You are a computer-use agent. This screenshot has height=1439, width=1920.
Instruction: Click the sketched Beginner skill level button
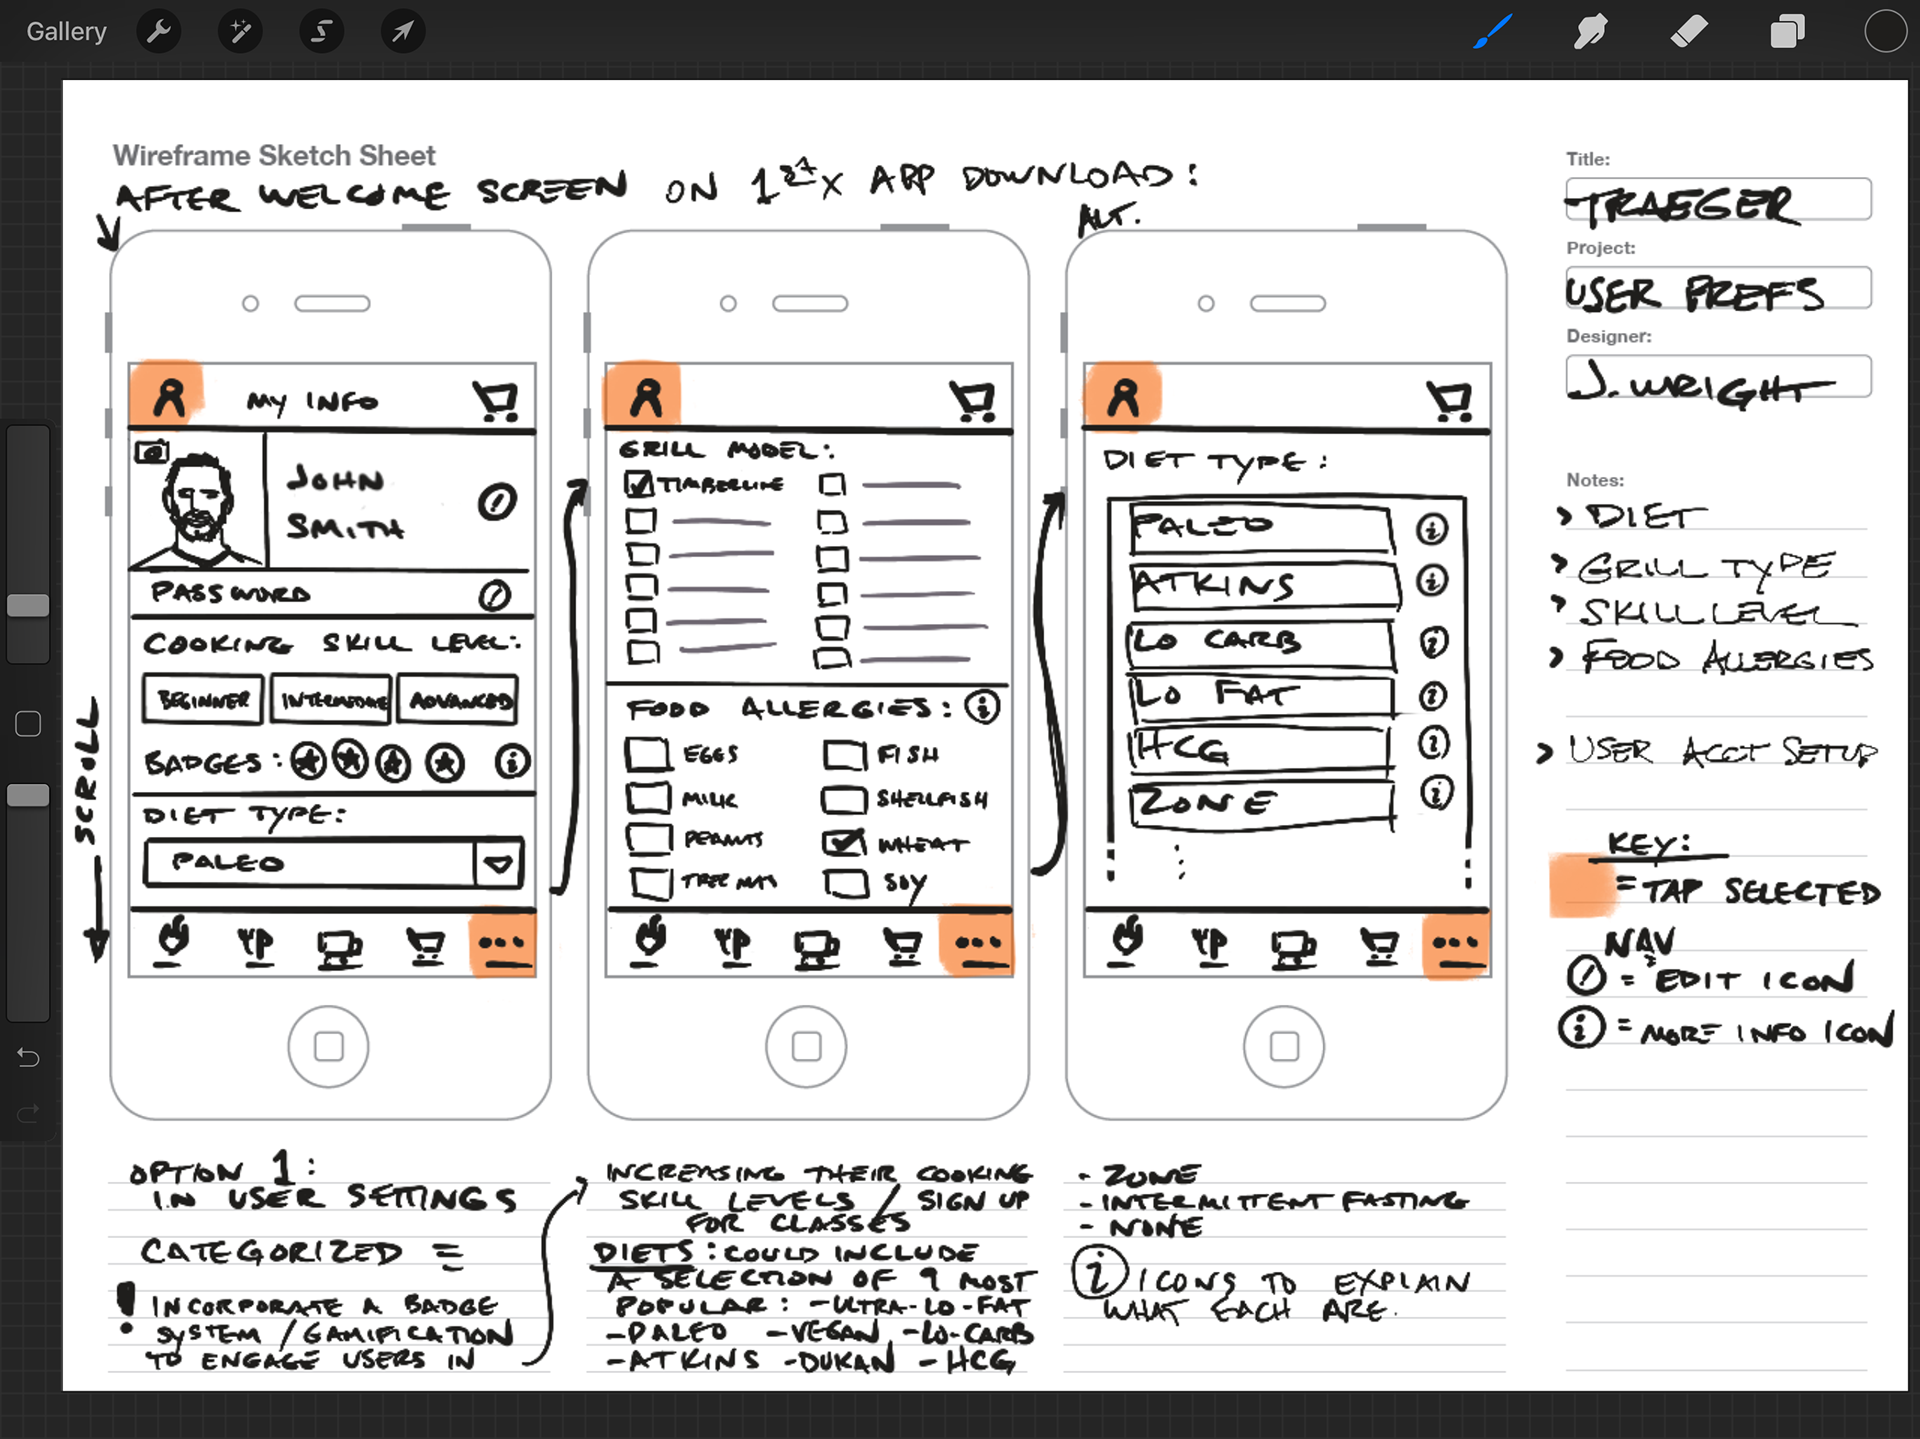click(203, 699)
